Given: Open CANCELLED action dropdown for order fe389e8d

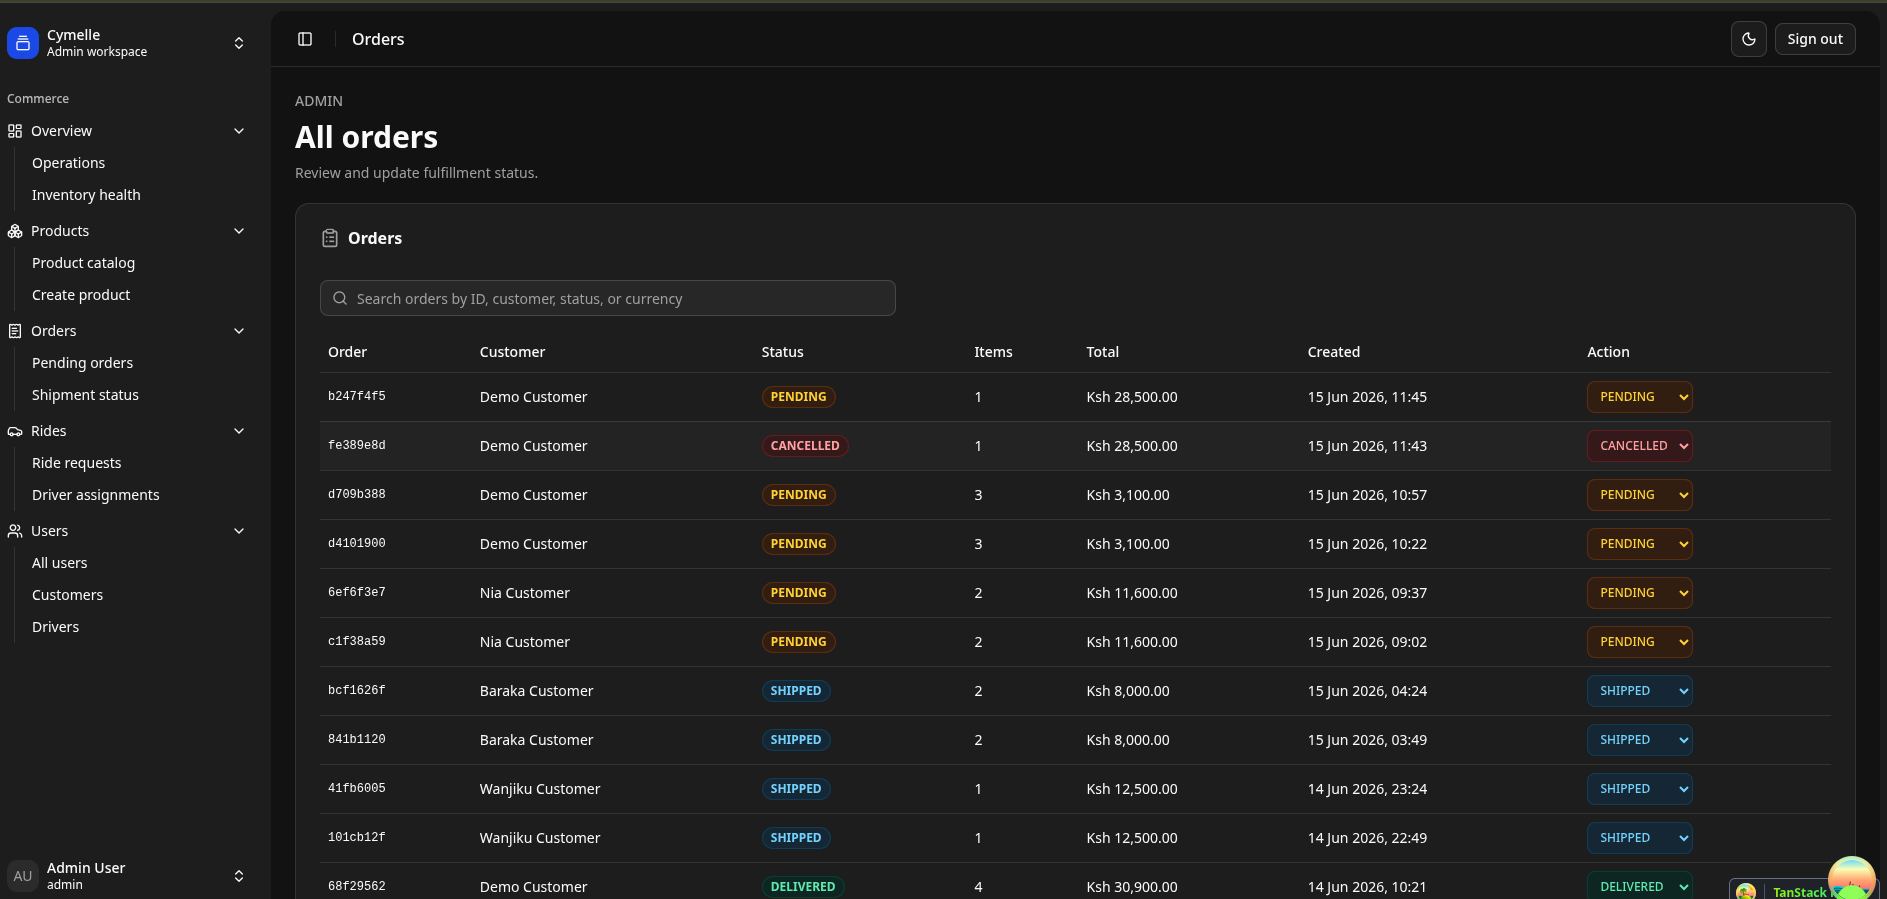Looking at the screenshot, I should [1640, 446].
